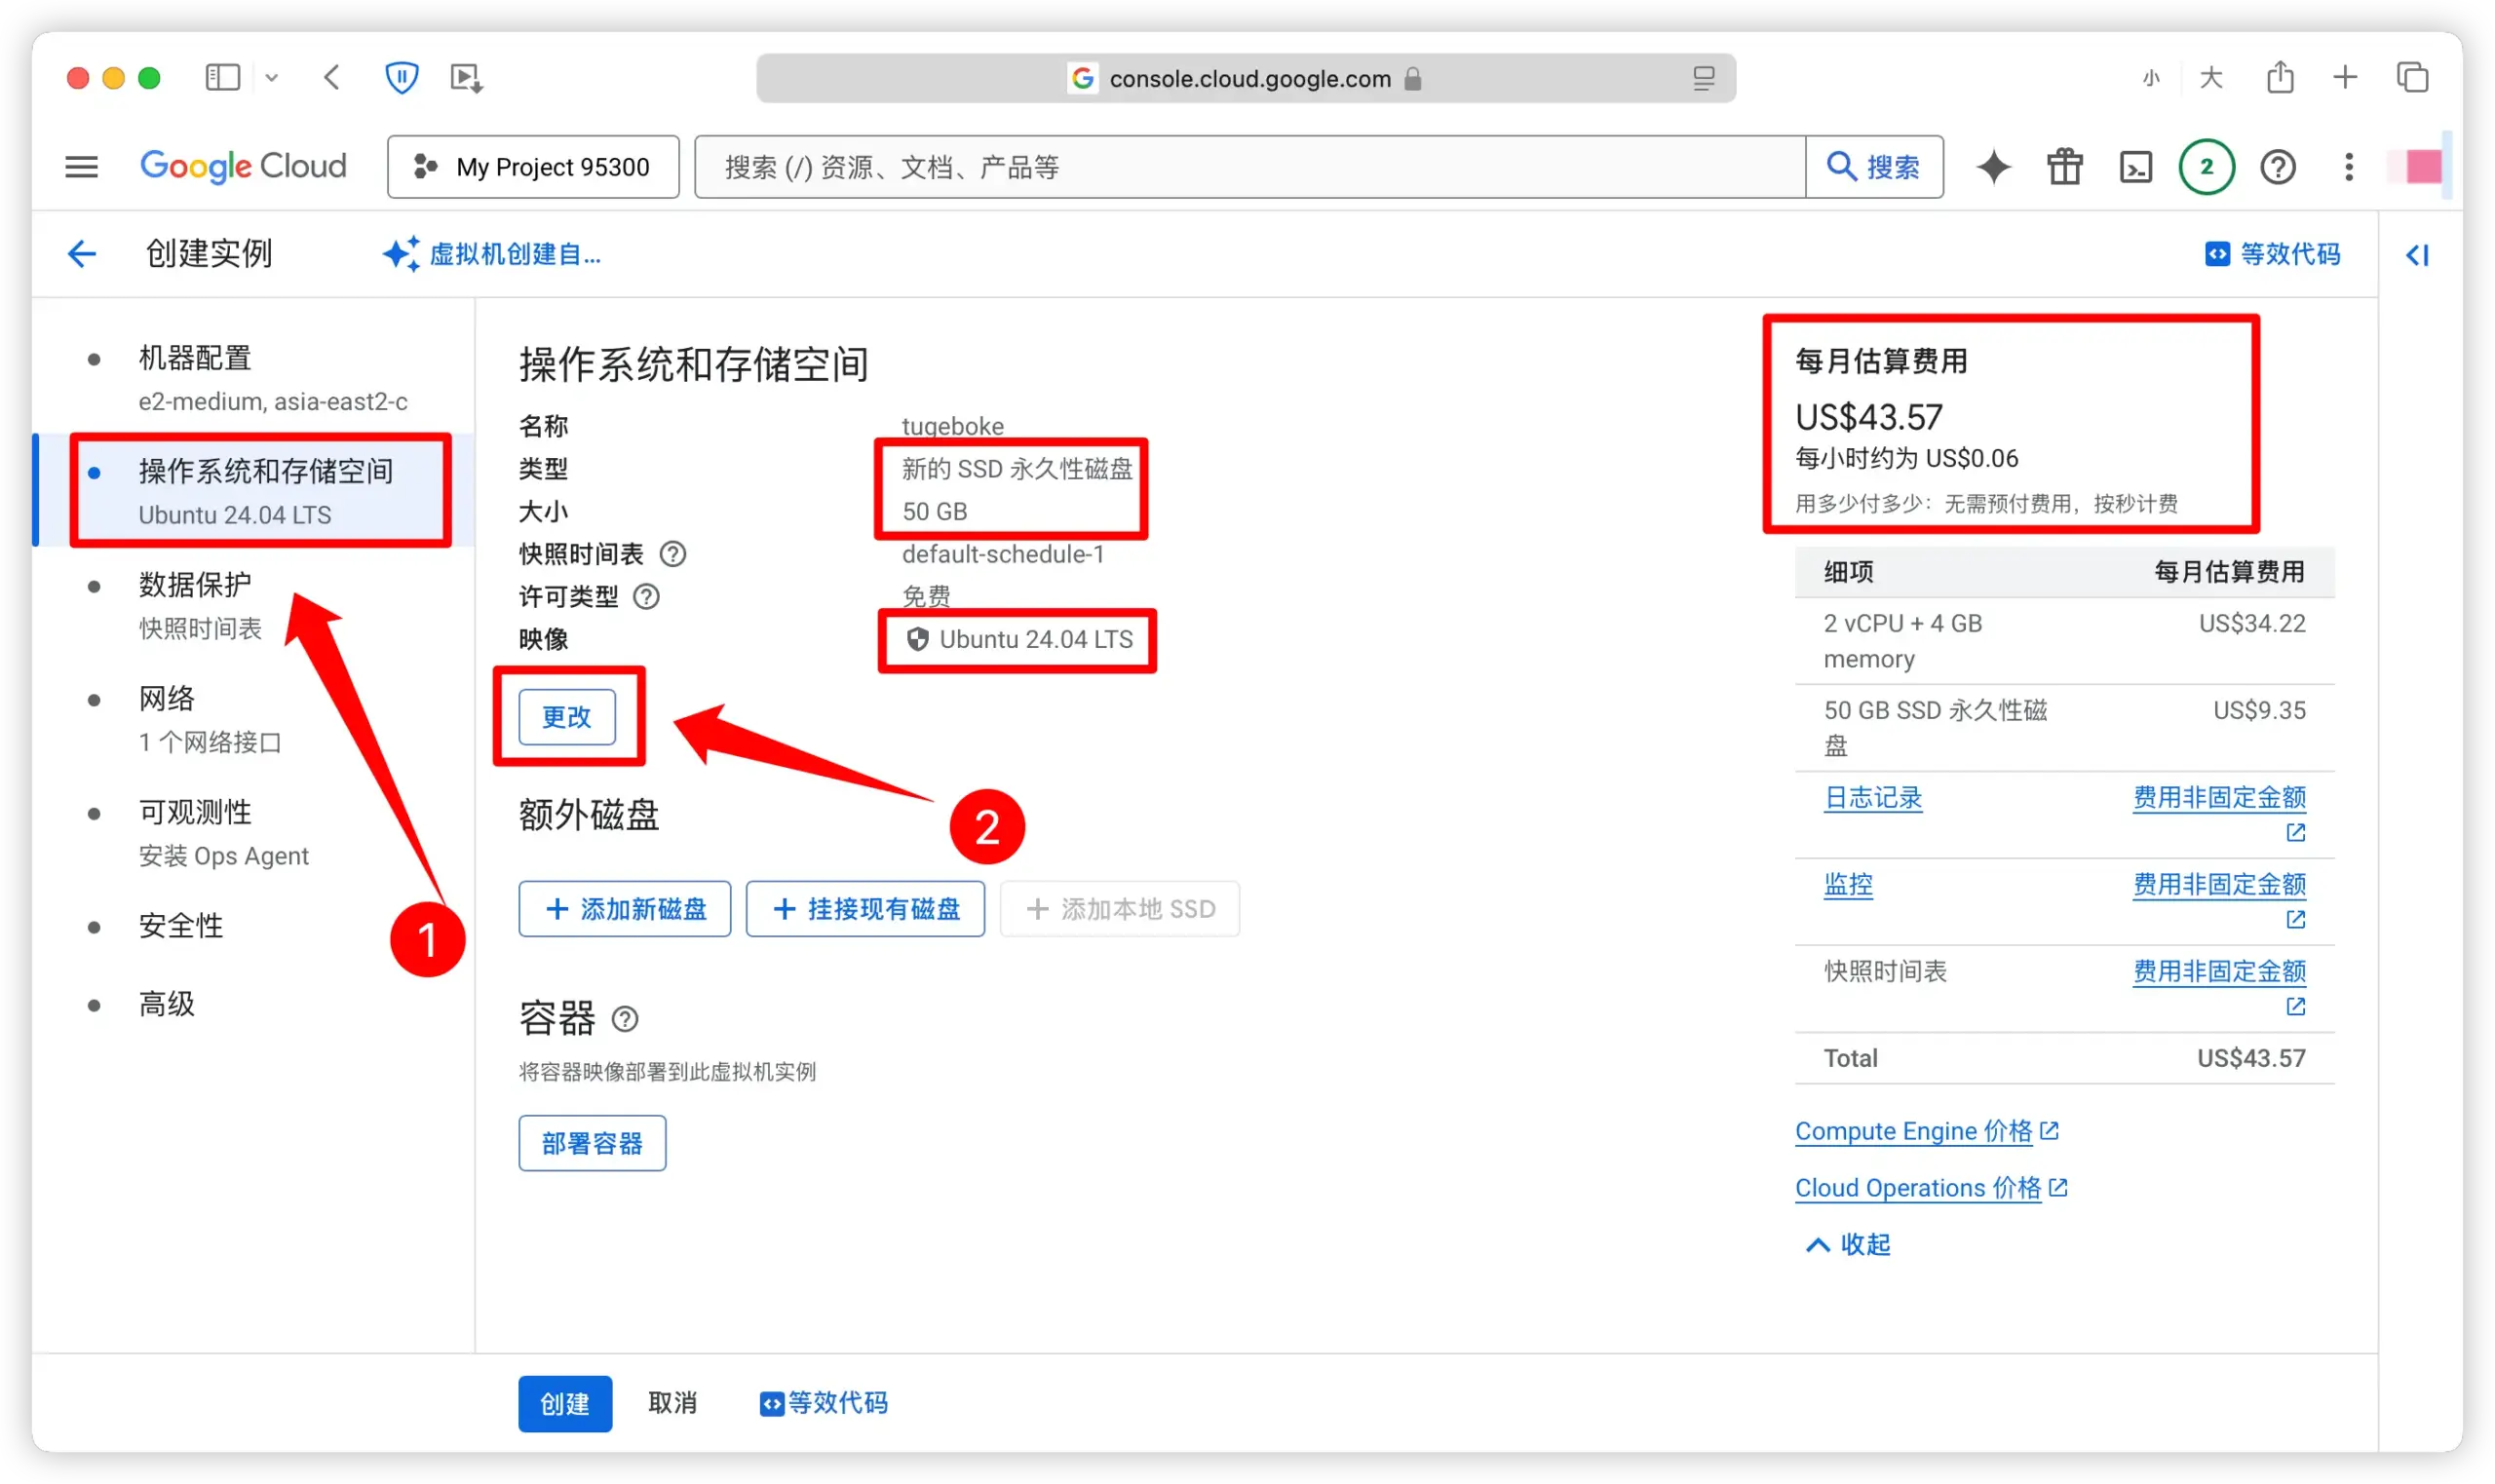Open 虚拟机创建自... assistant link
Viewport: 2495px width, 1484px height.
coord(491,254)
